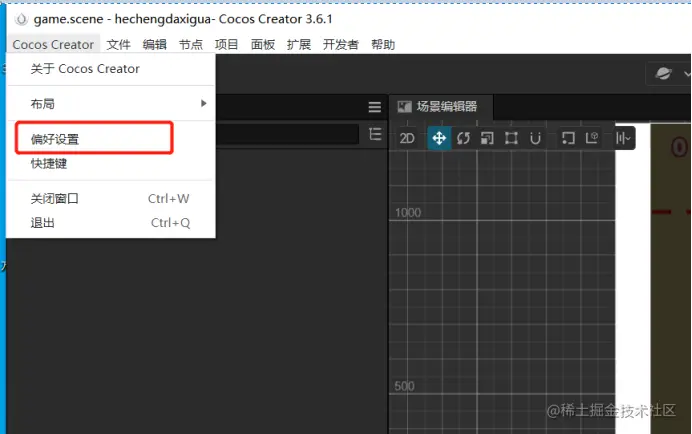This screenshot has width=692, height=434.
Task: Open 偏好设置 from the menu
Action: (111, 139)
